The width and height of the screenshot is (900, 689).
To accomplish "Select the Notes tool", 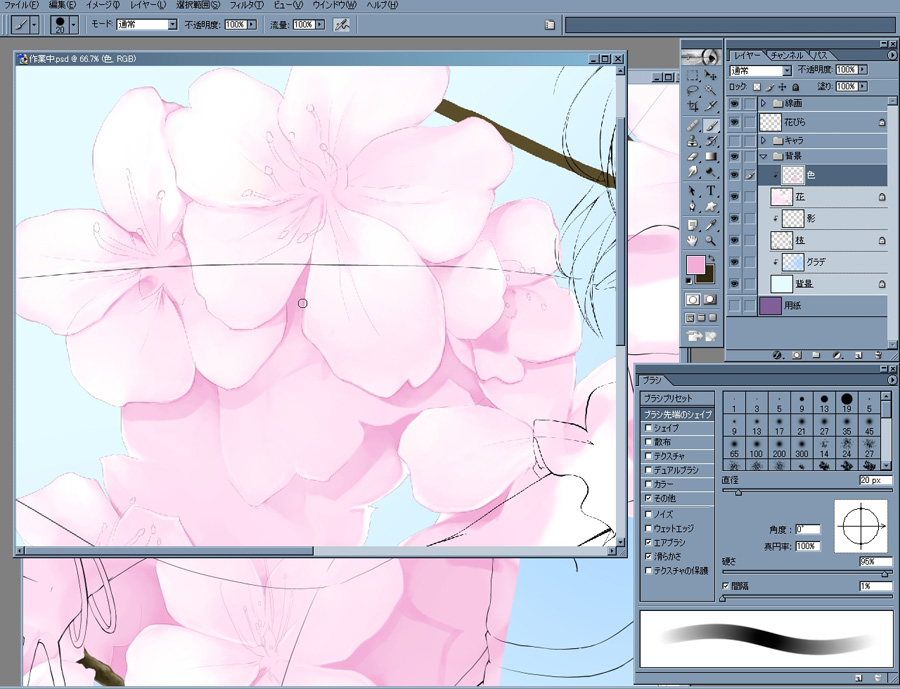I will coord(693,226).
